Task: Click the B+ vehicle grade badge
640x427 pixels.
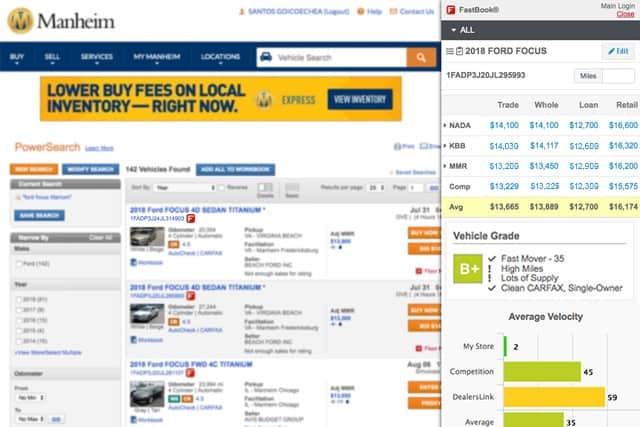Action: (x=468, y=269)
